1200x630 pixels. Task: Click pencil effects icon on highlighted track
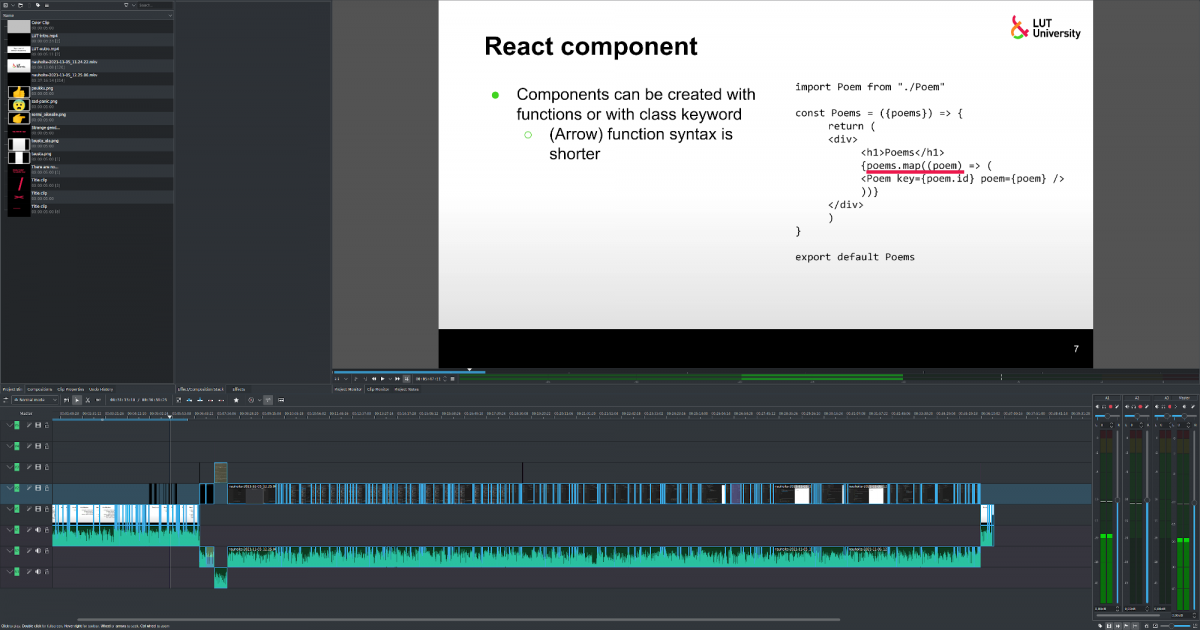(x=29, y=488)
